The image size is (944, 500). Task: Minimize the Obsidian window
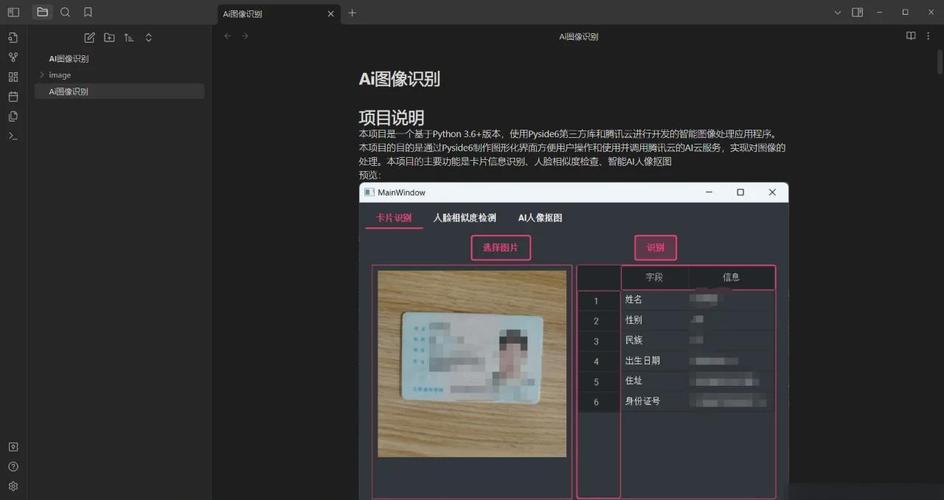[880, 12]
